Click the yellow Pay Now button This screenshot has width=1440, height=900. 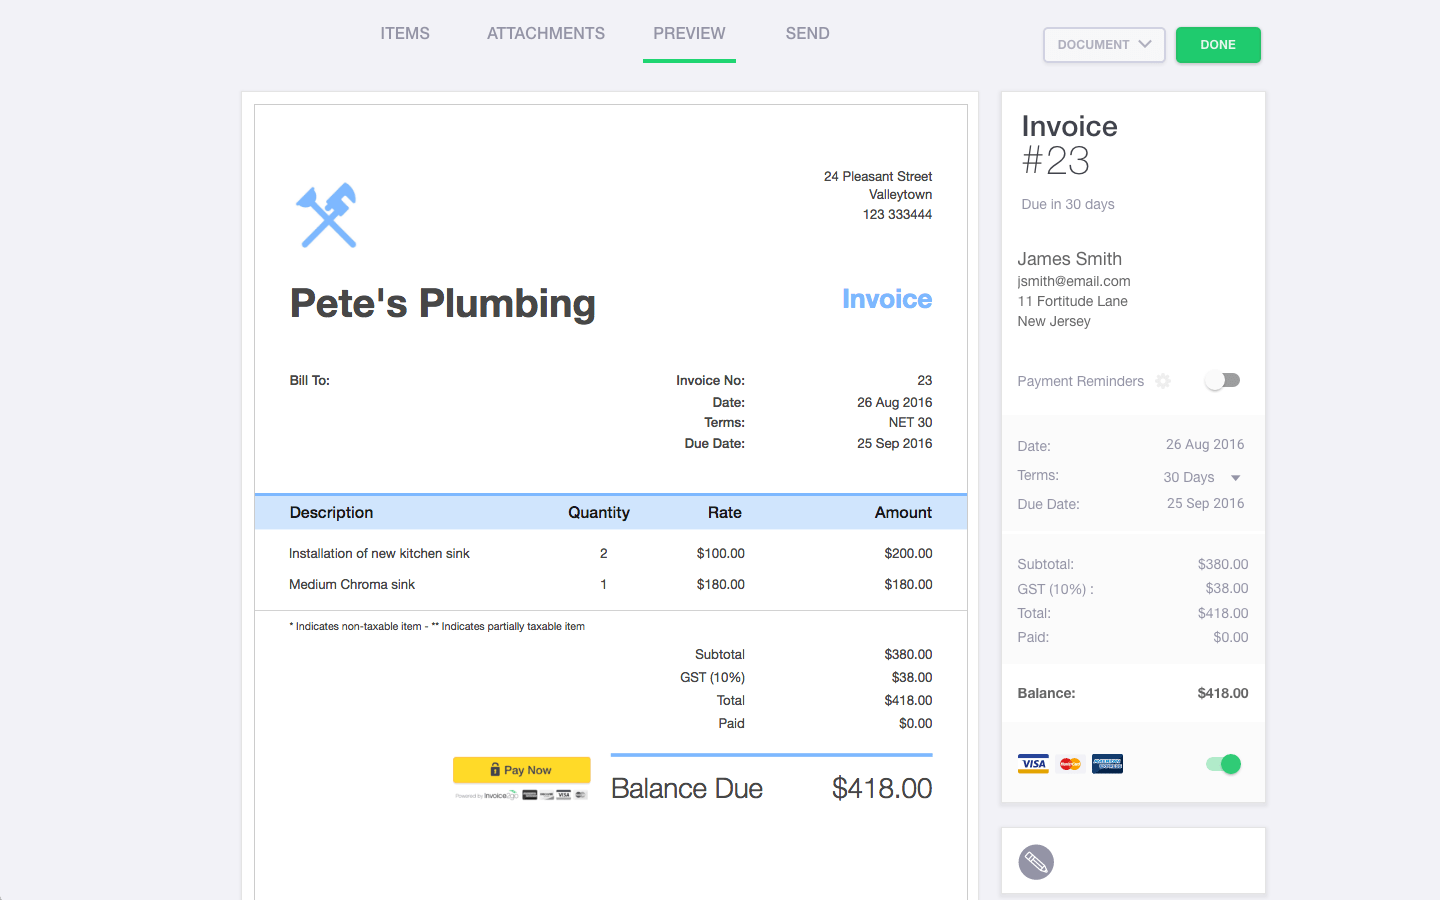click(x=522, y=770)
